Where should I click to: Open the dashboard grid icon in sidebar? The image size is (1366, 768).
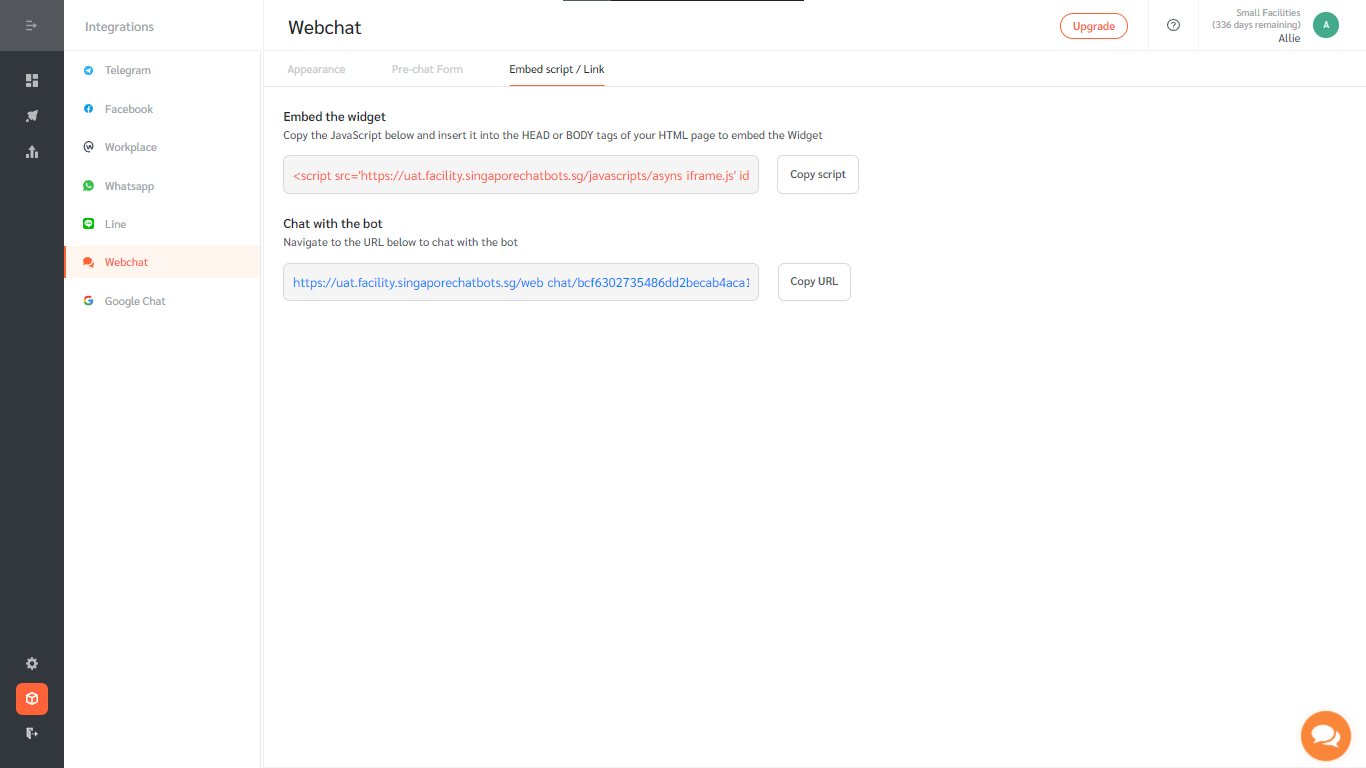click(31, 80)
